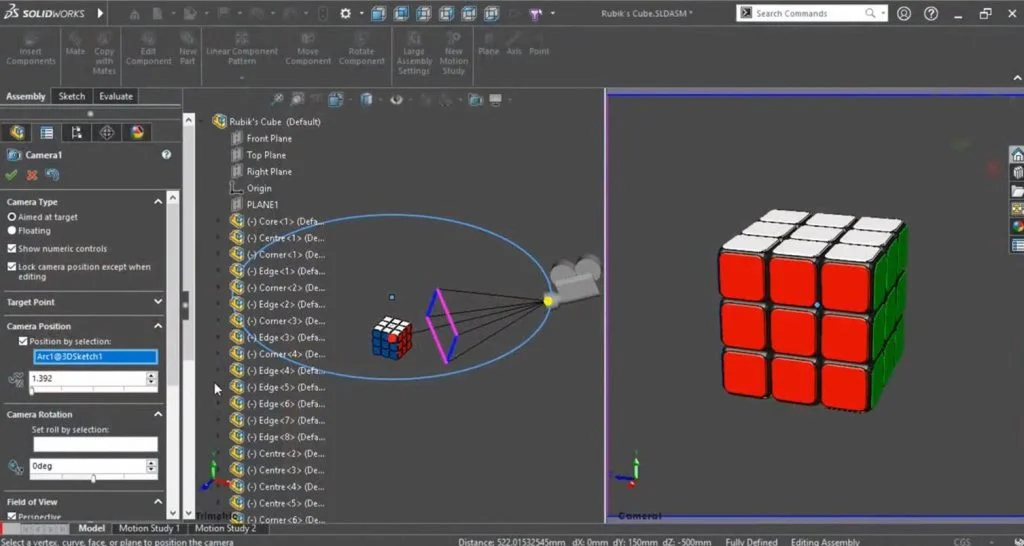Open the DimXpert crosshair tab icon

(107, 133)
